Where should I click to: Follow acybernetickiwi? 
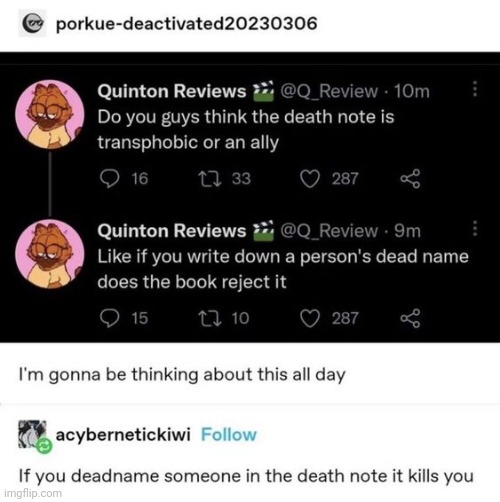pyautogui.click(x=229, y=435)
